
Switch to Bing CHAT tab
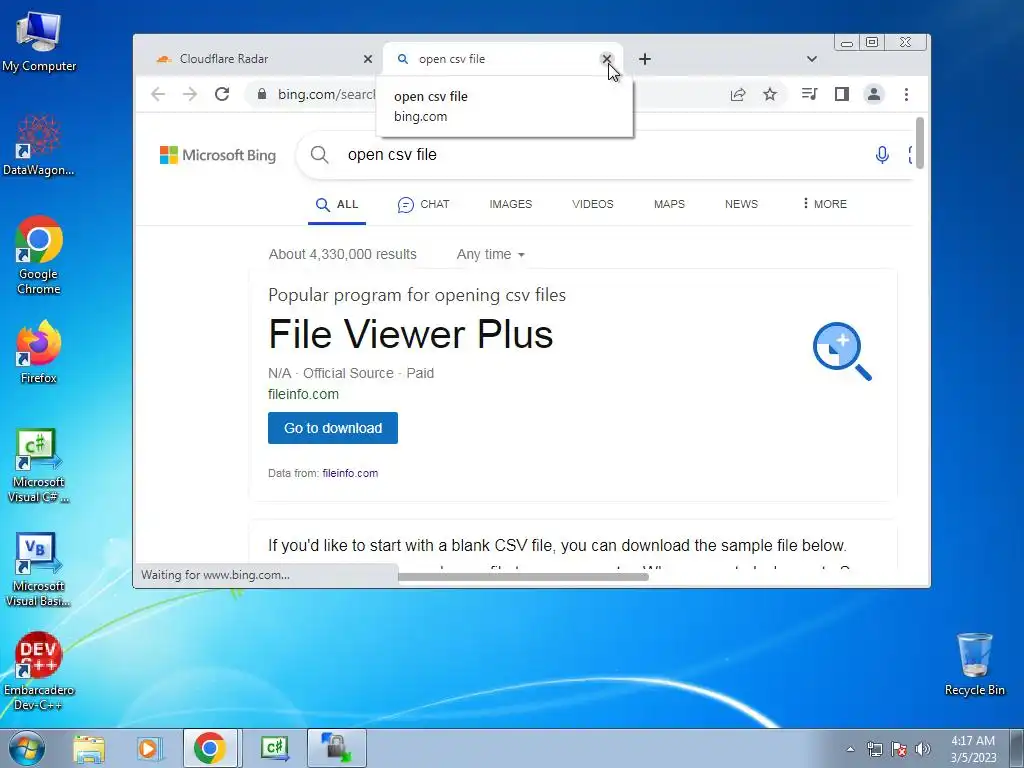point(423,204)
